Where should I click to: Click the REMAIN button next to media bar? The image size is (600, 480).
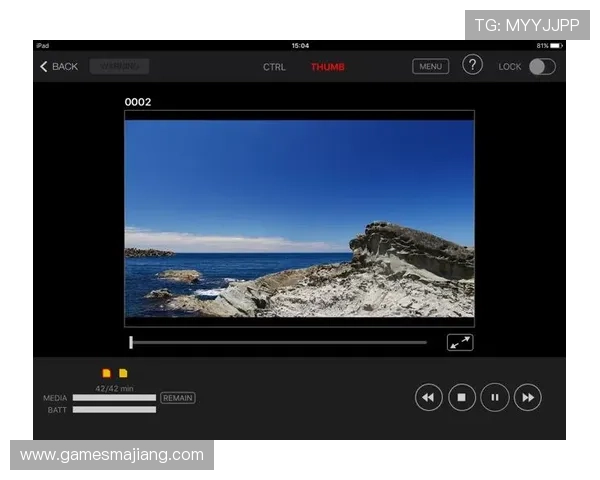pyautogui.click(x=178, y=397)
